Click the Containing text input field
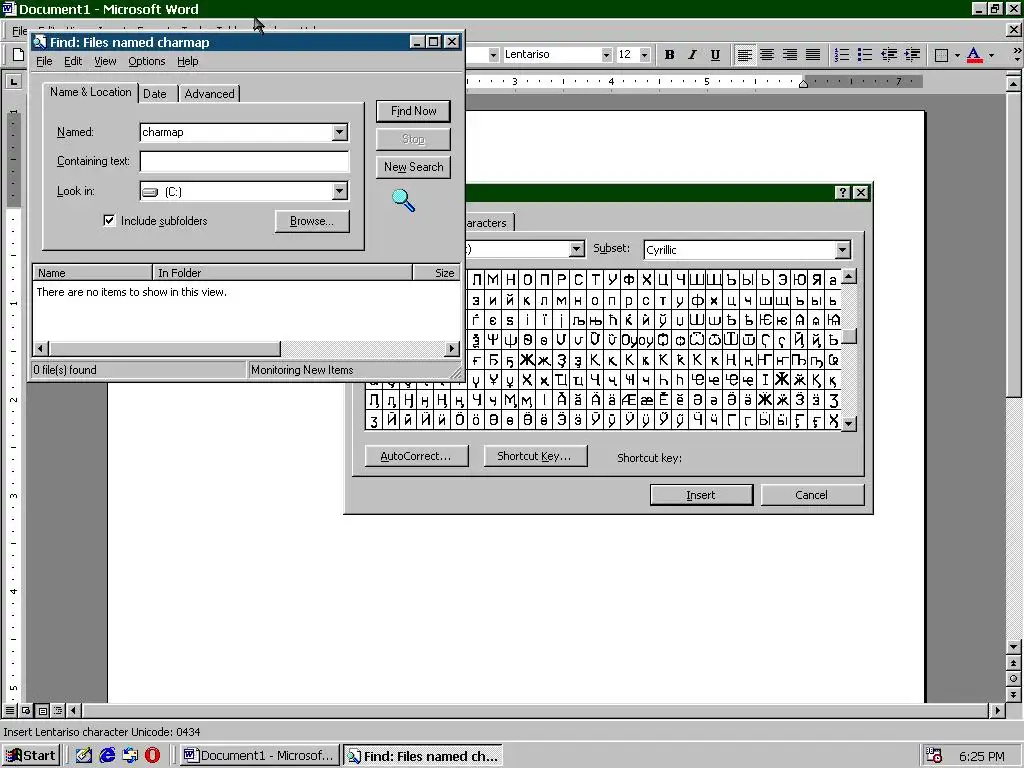Screen dimensions: 1024x768 pos(244,161)
